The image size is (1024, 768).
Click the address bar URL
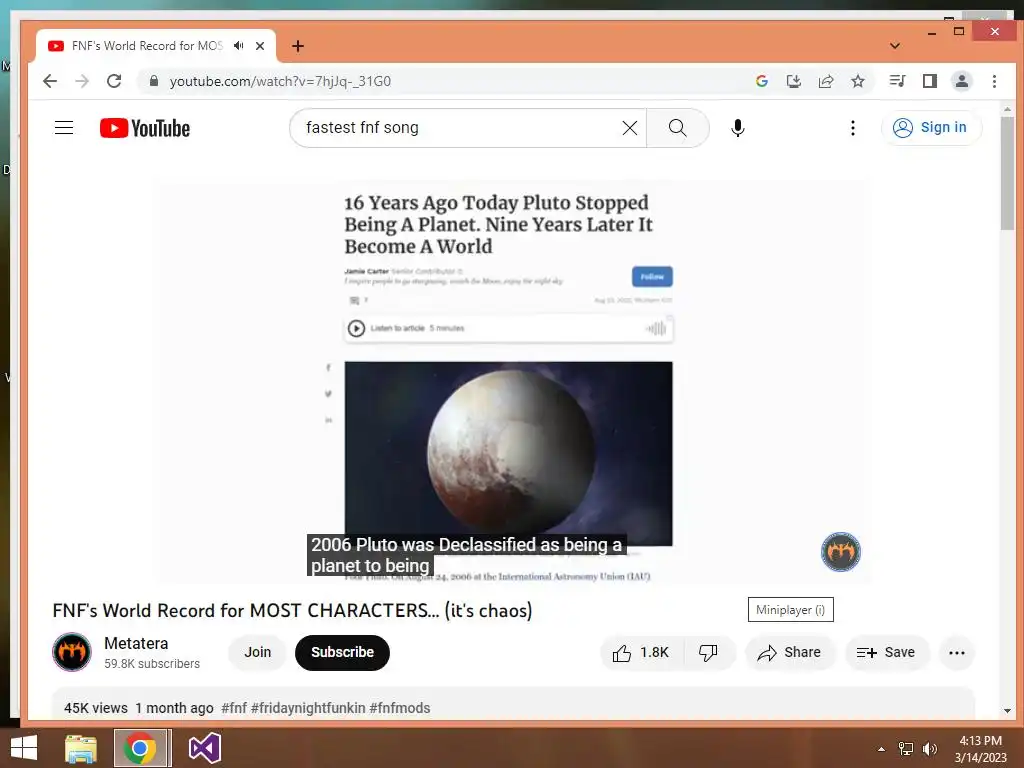pyautogui.click(x=280, y=81)
